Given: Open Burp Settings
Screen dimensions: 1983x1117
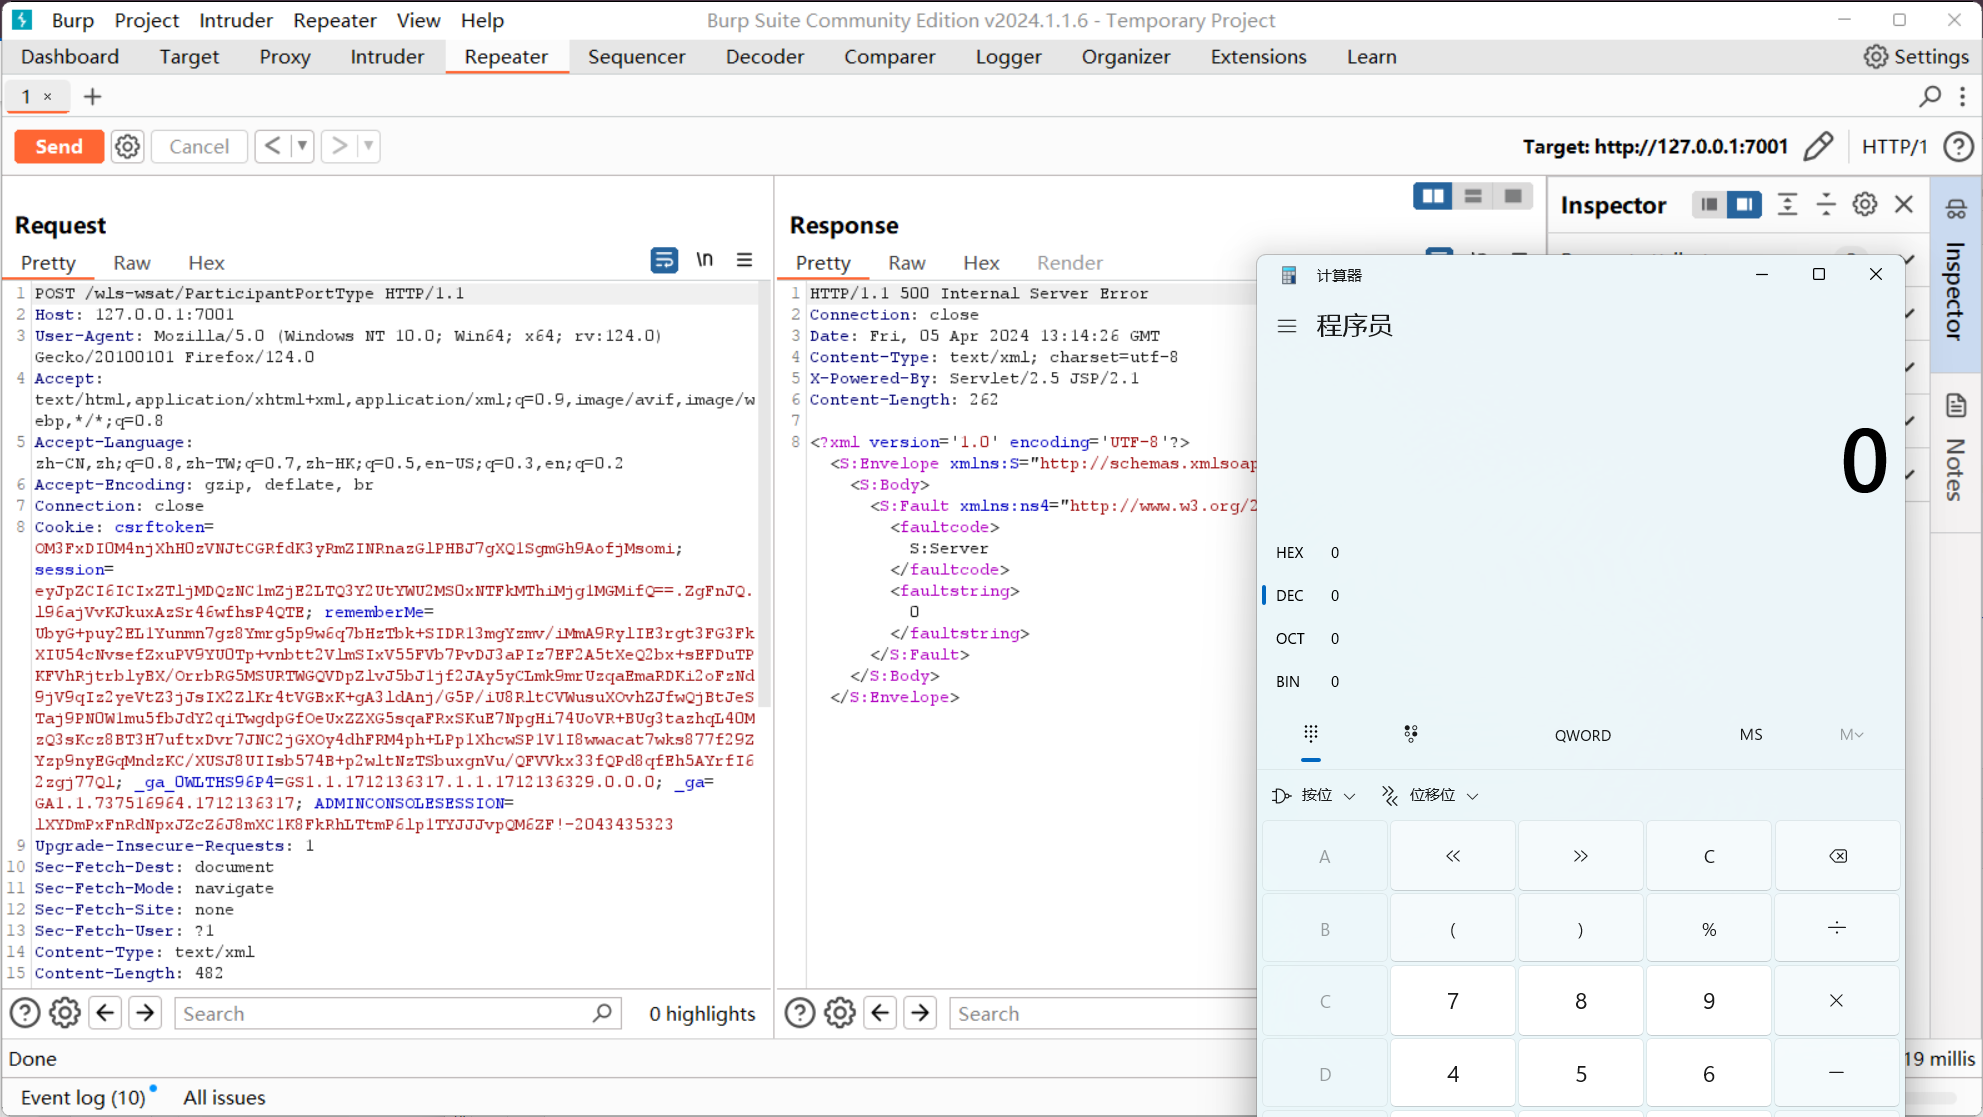Looking at the screenshot, I should click(x=1916, y=56).
